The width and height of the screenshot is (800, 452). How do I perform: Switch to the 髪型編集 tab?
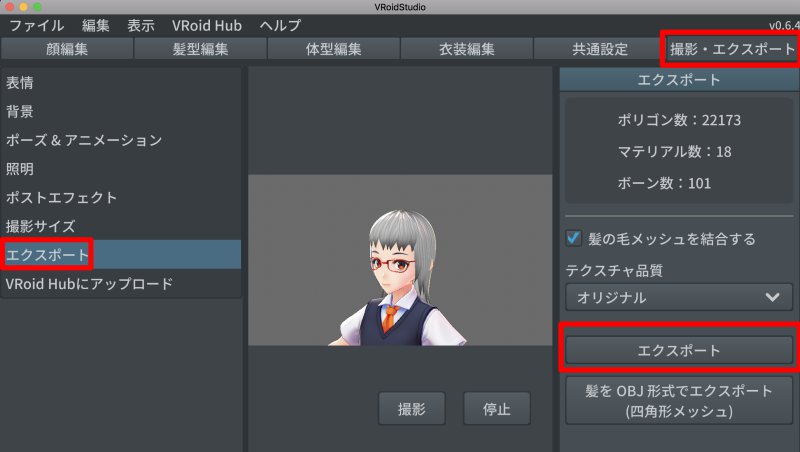[200, 49]
